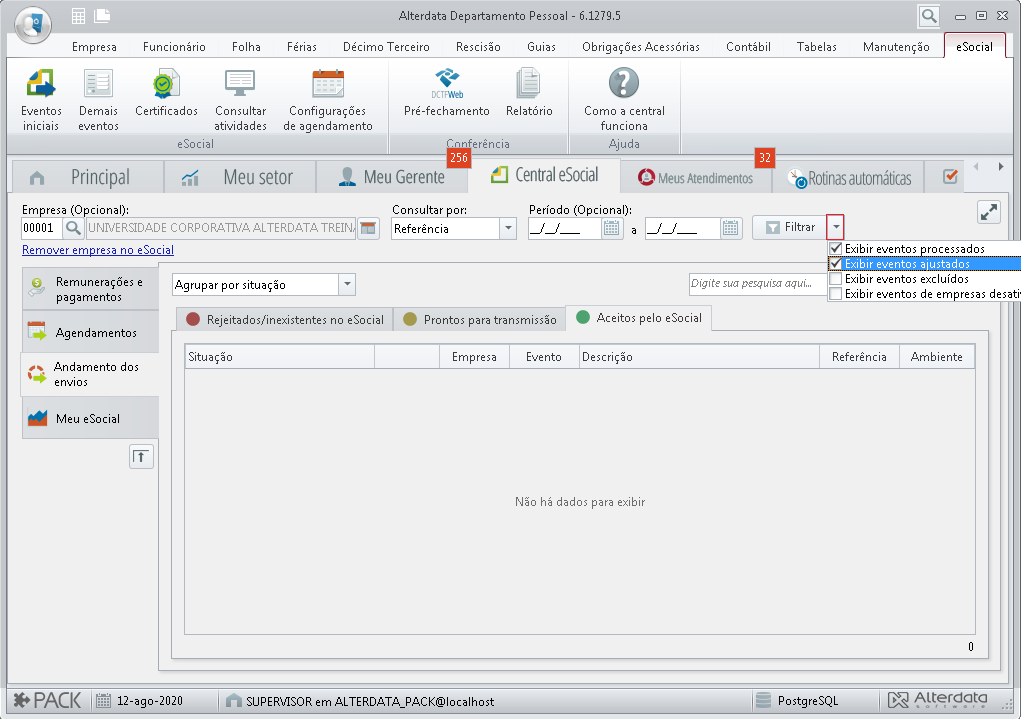
Task: Sort by the Referência column header
Action: 859,357
